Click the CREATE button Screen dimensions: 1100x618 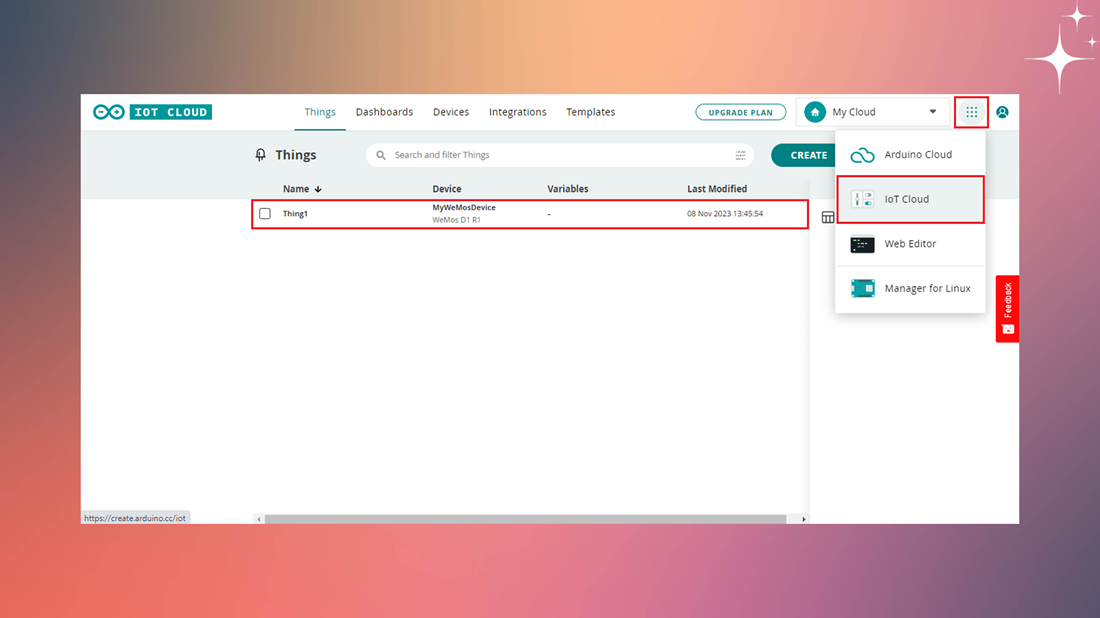click(804, 155)
